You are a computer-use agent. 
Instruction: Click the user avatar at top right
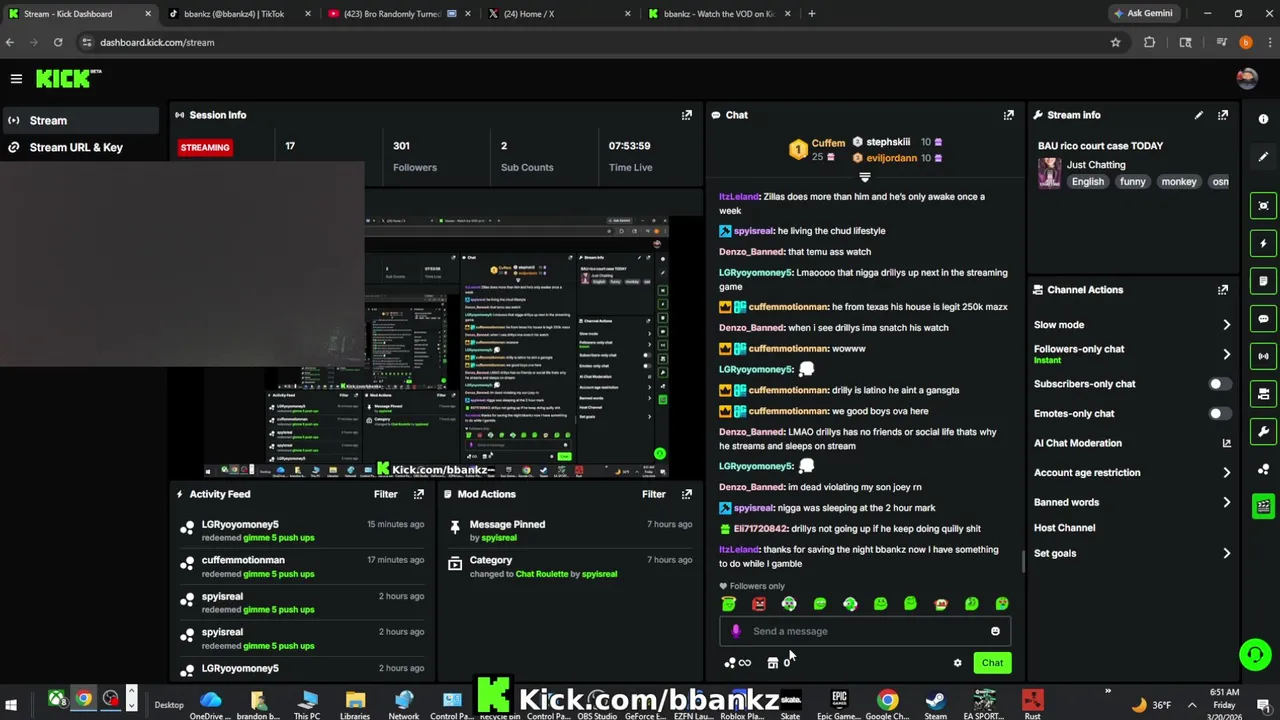pyautogui.click(x=1246, y=78)
